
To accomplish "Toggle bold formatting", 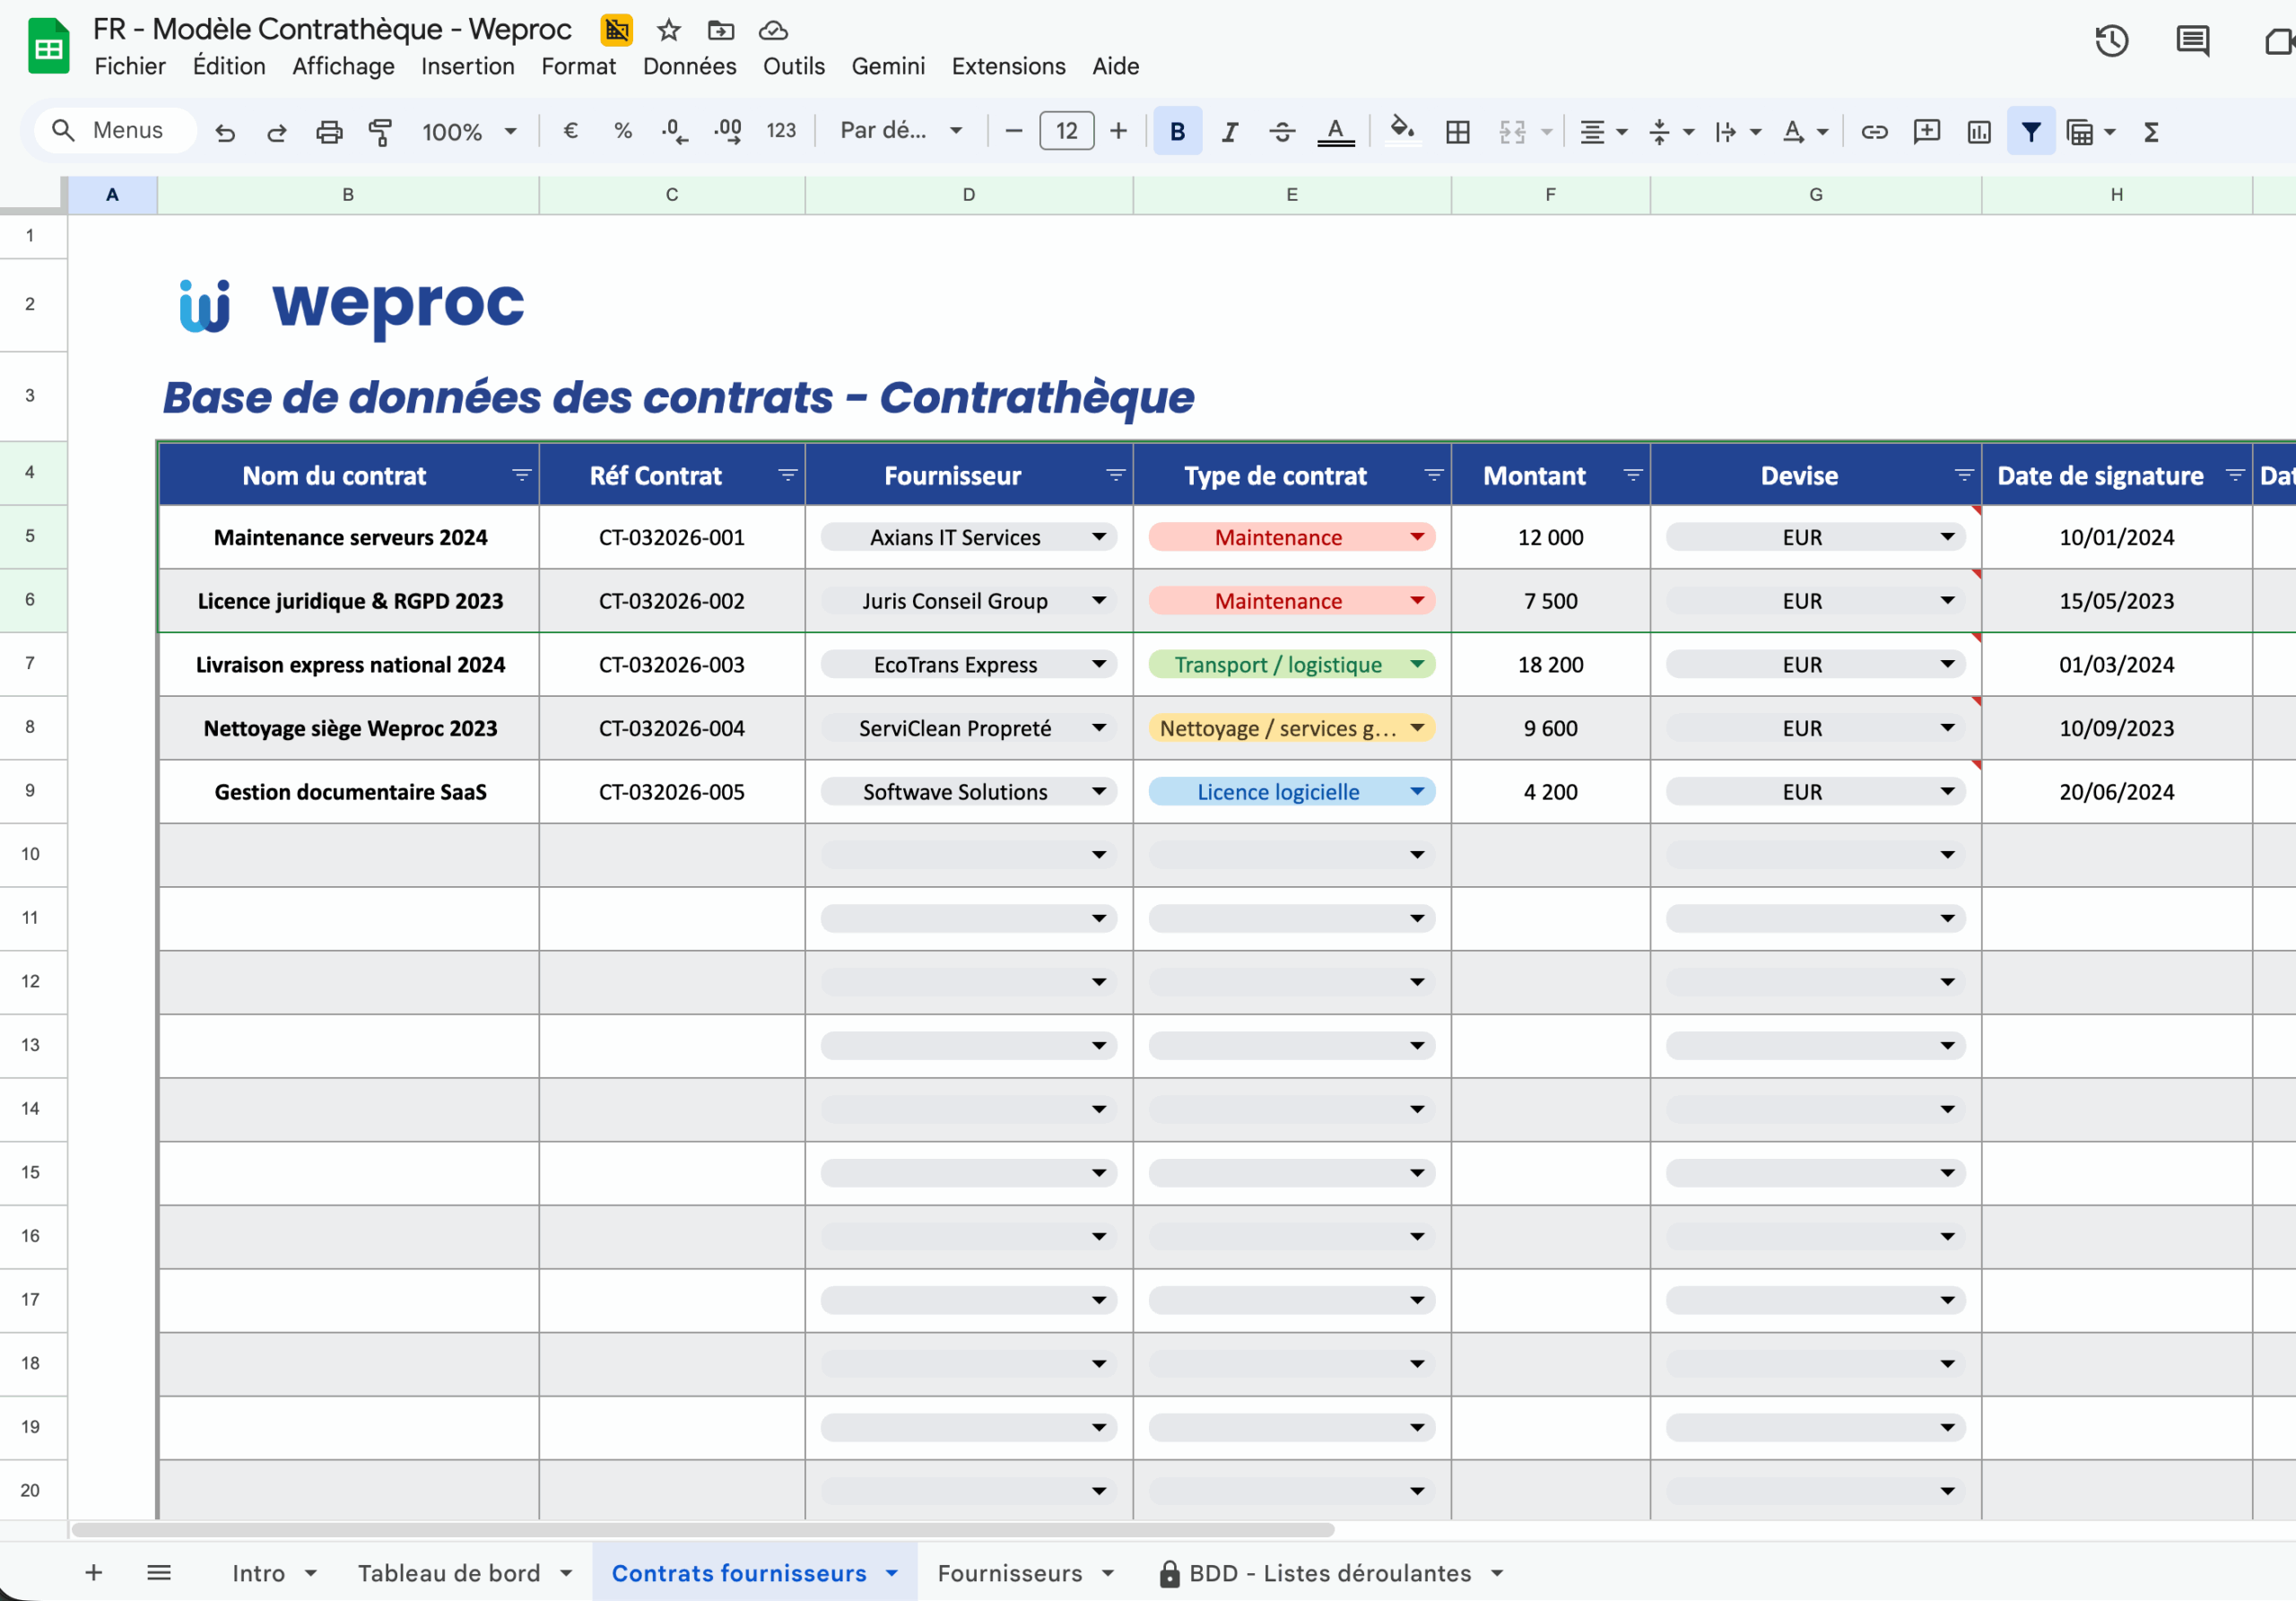I will tap(1178, 131).
